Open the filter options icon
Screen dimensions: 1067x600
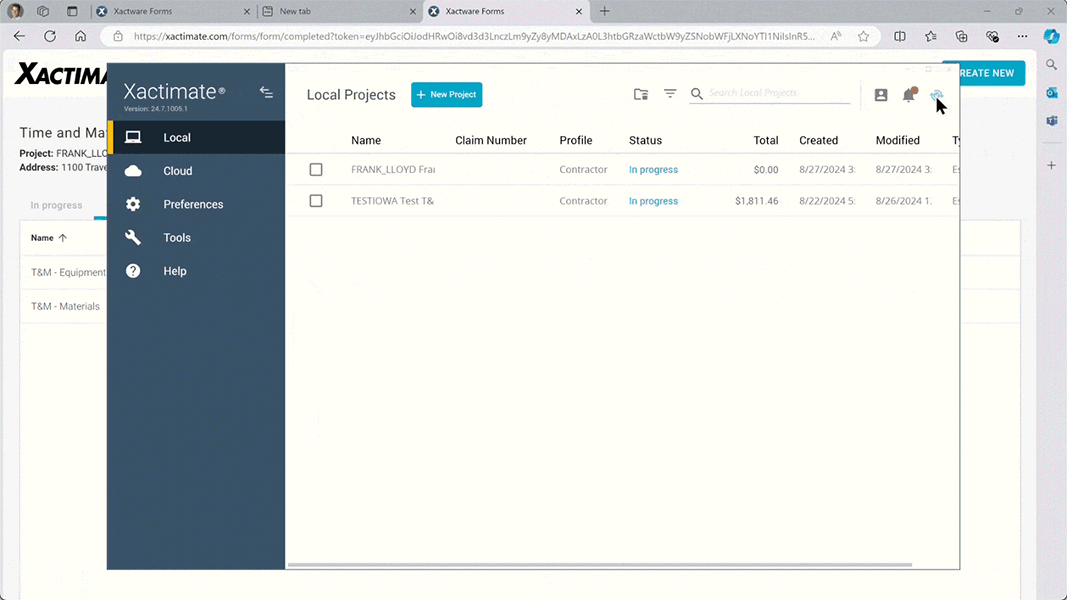point(670,94)
